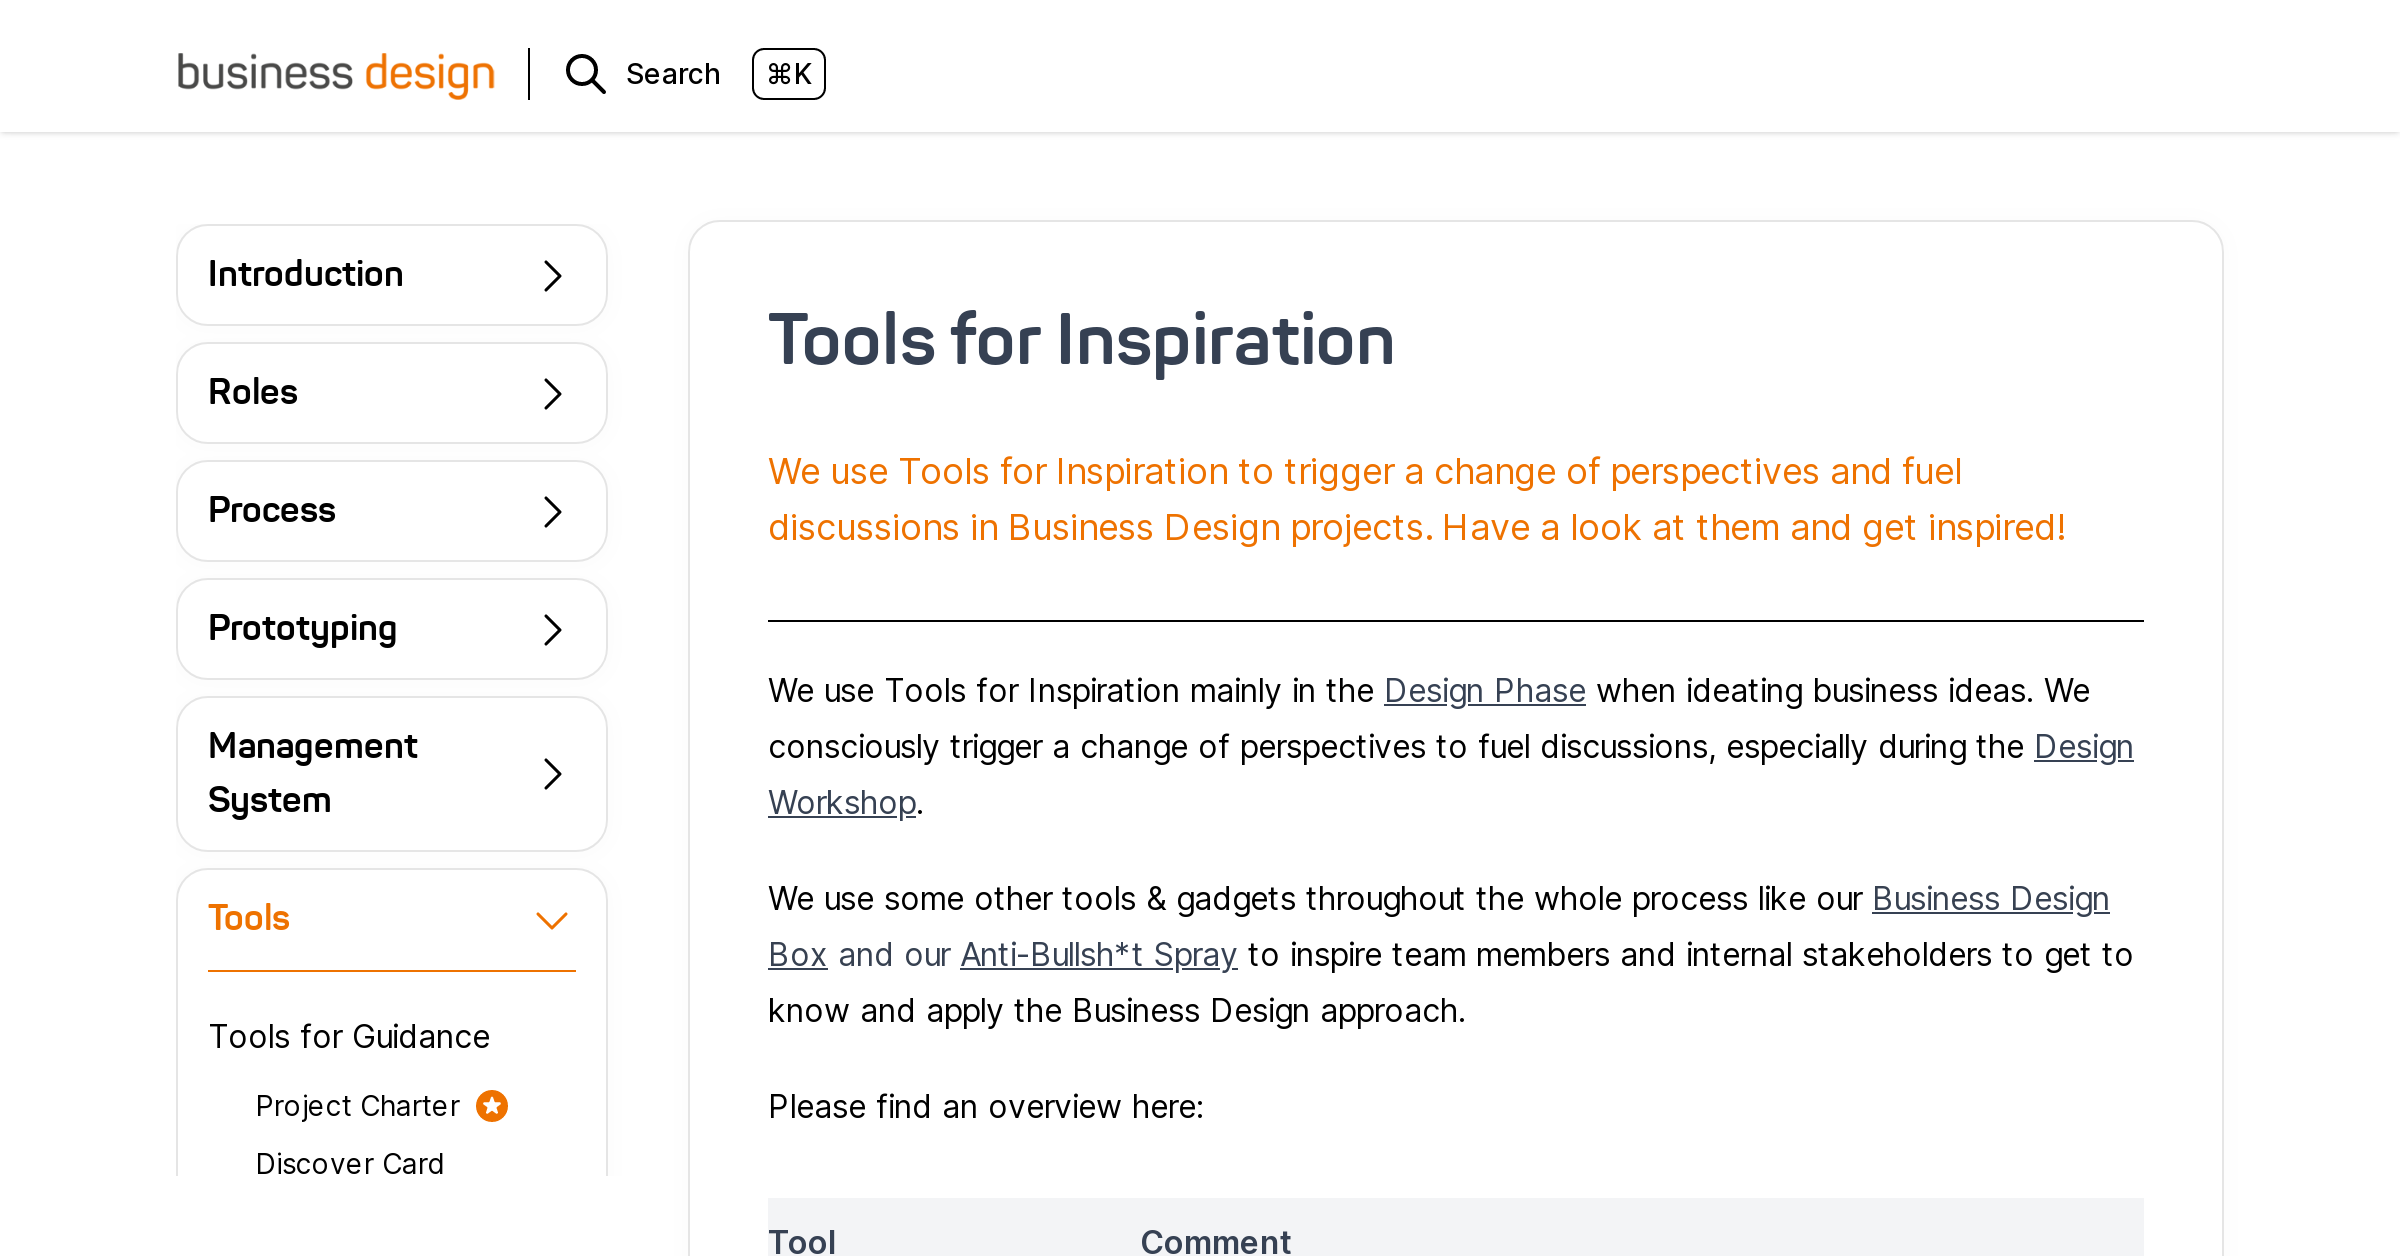Click Search to open the search field

click(x=673, y=73)
